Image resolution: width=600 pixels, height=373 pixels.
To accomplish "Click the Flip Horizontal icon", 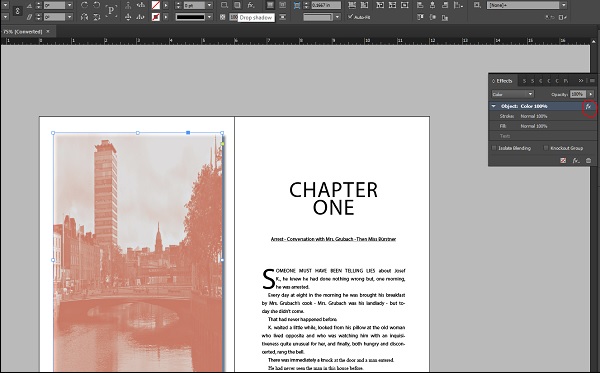I will 85,17.
